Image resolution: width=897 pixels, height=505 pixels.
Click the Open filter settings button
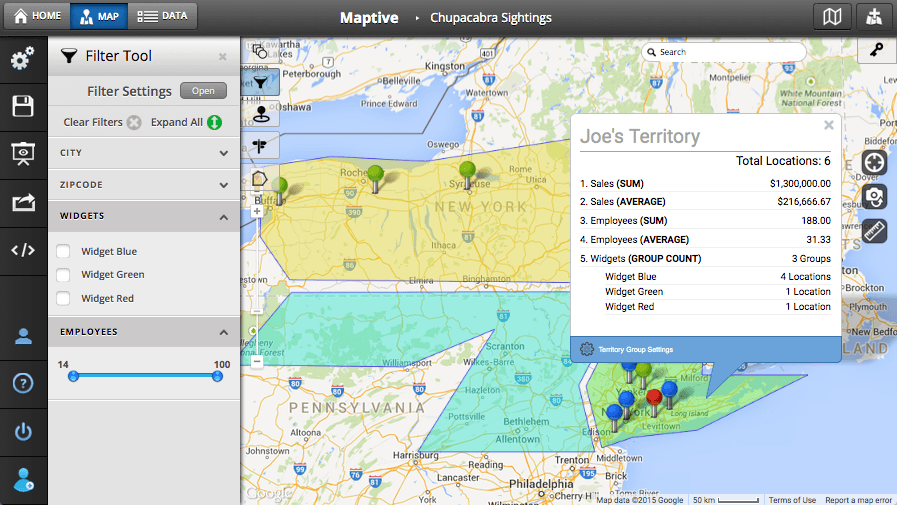203,90
